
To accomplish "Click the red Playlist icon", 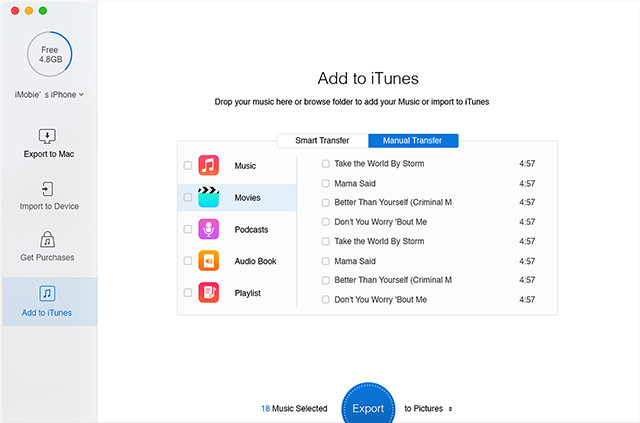I will [209, 293].
